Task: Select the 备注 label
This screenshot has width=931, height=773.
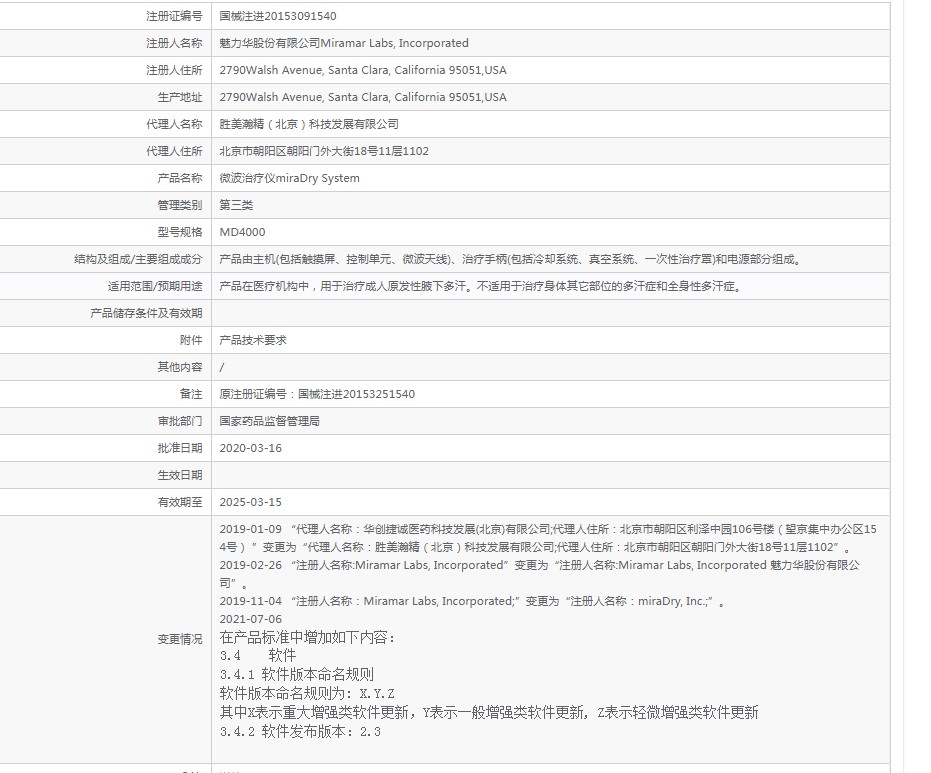Action: tap(191, 394)
